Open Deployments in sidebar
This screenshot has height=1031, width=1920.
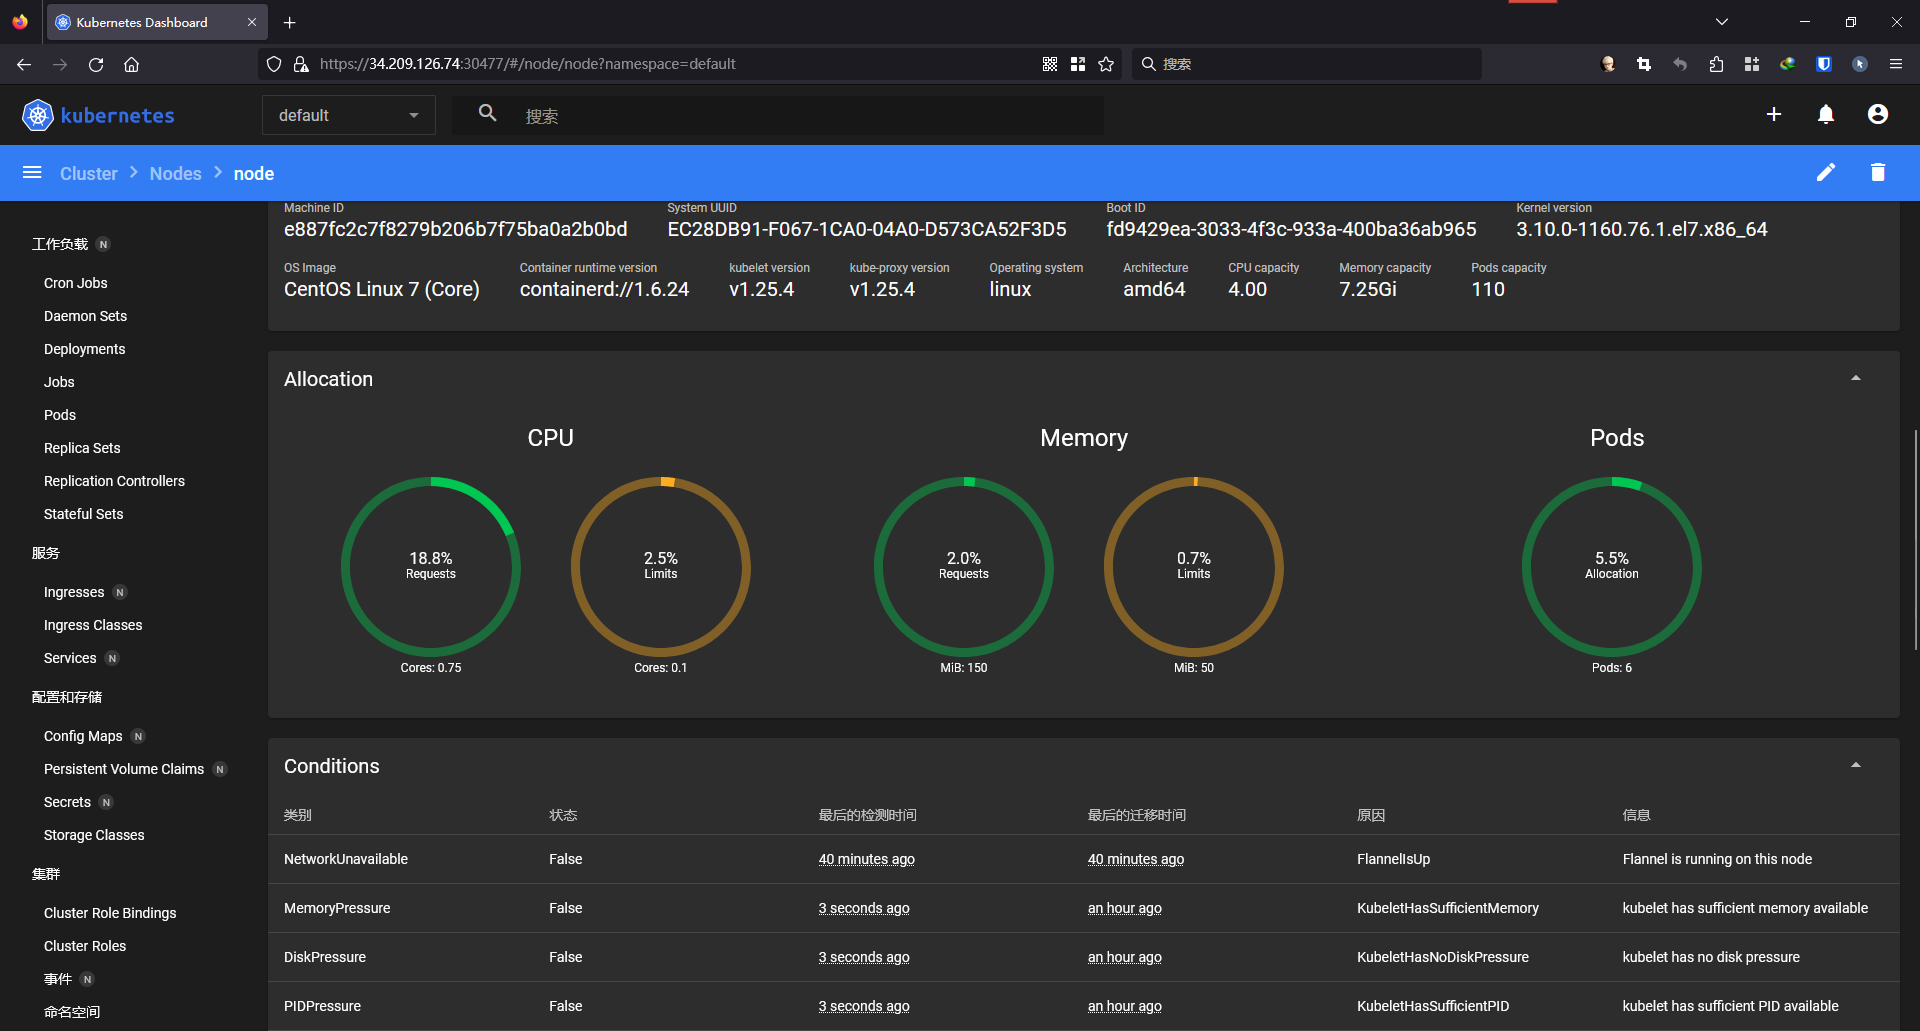pos(84,349)
